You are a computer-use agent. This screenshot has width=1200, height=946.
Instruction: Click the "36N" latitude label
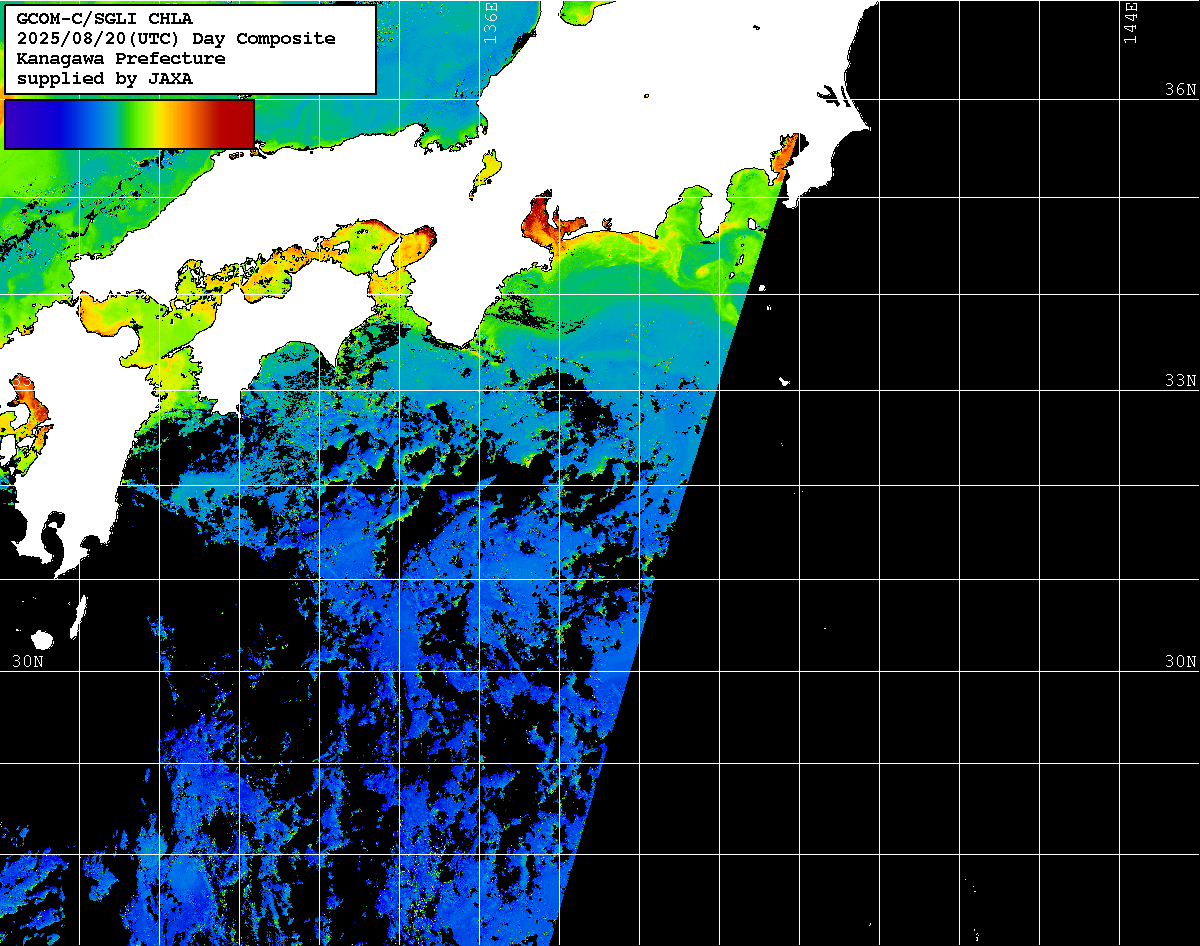[x=1180, y=89]
